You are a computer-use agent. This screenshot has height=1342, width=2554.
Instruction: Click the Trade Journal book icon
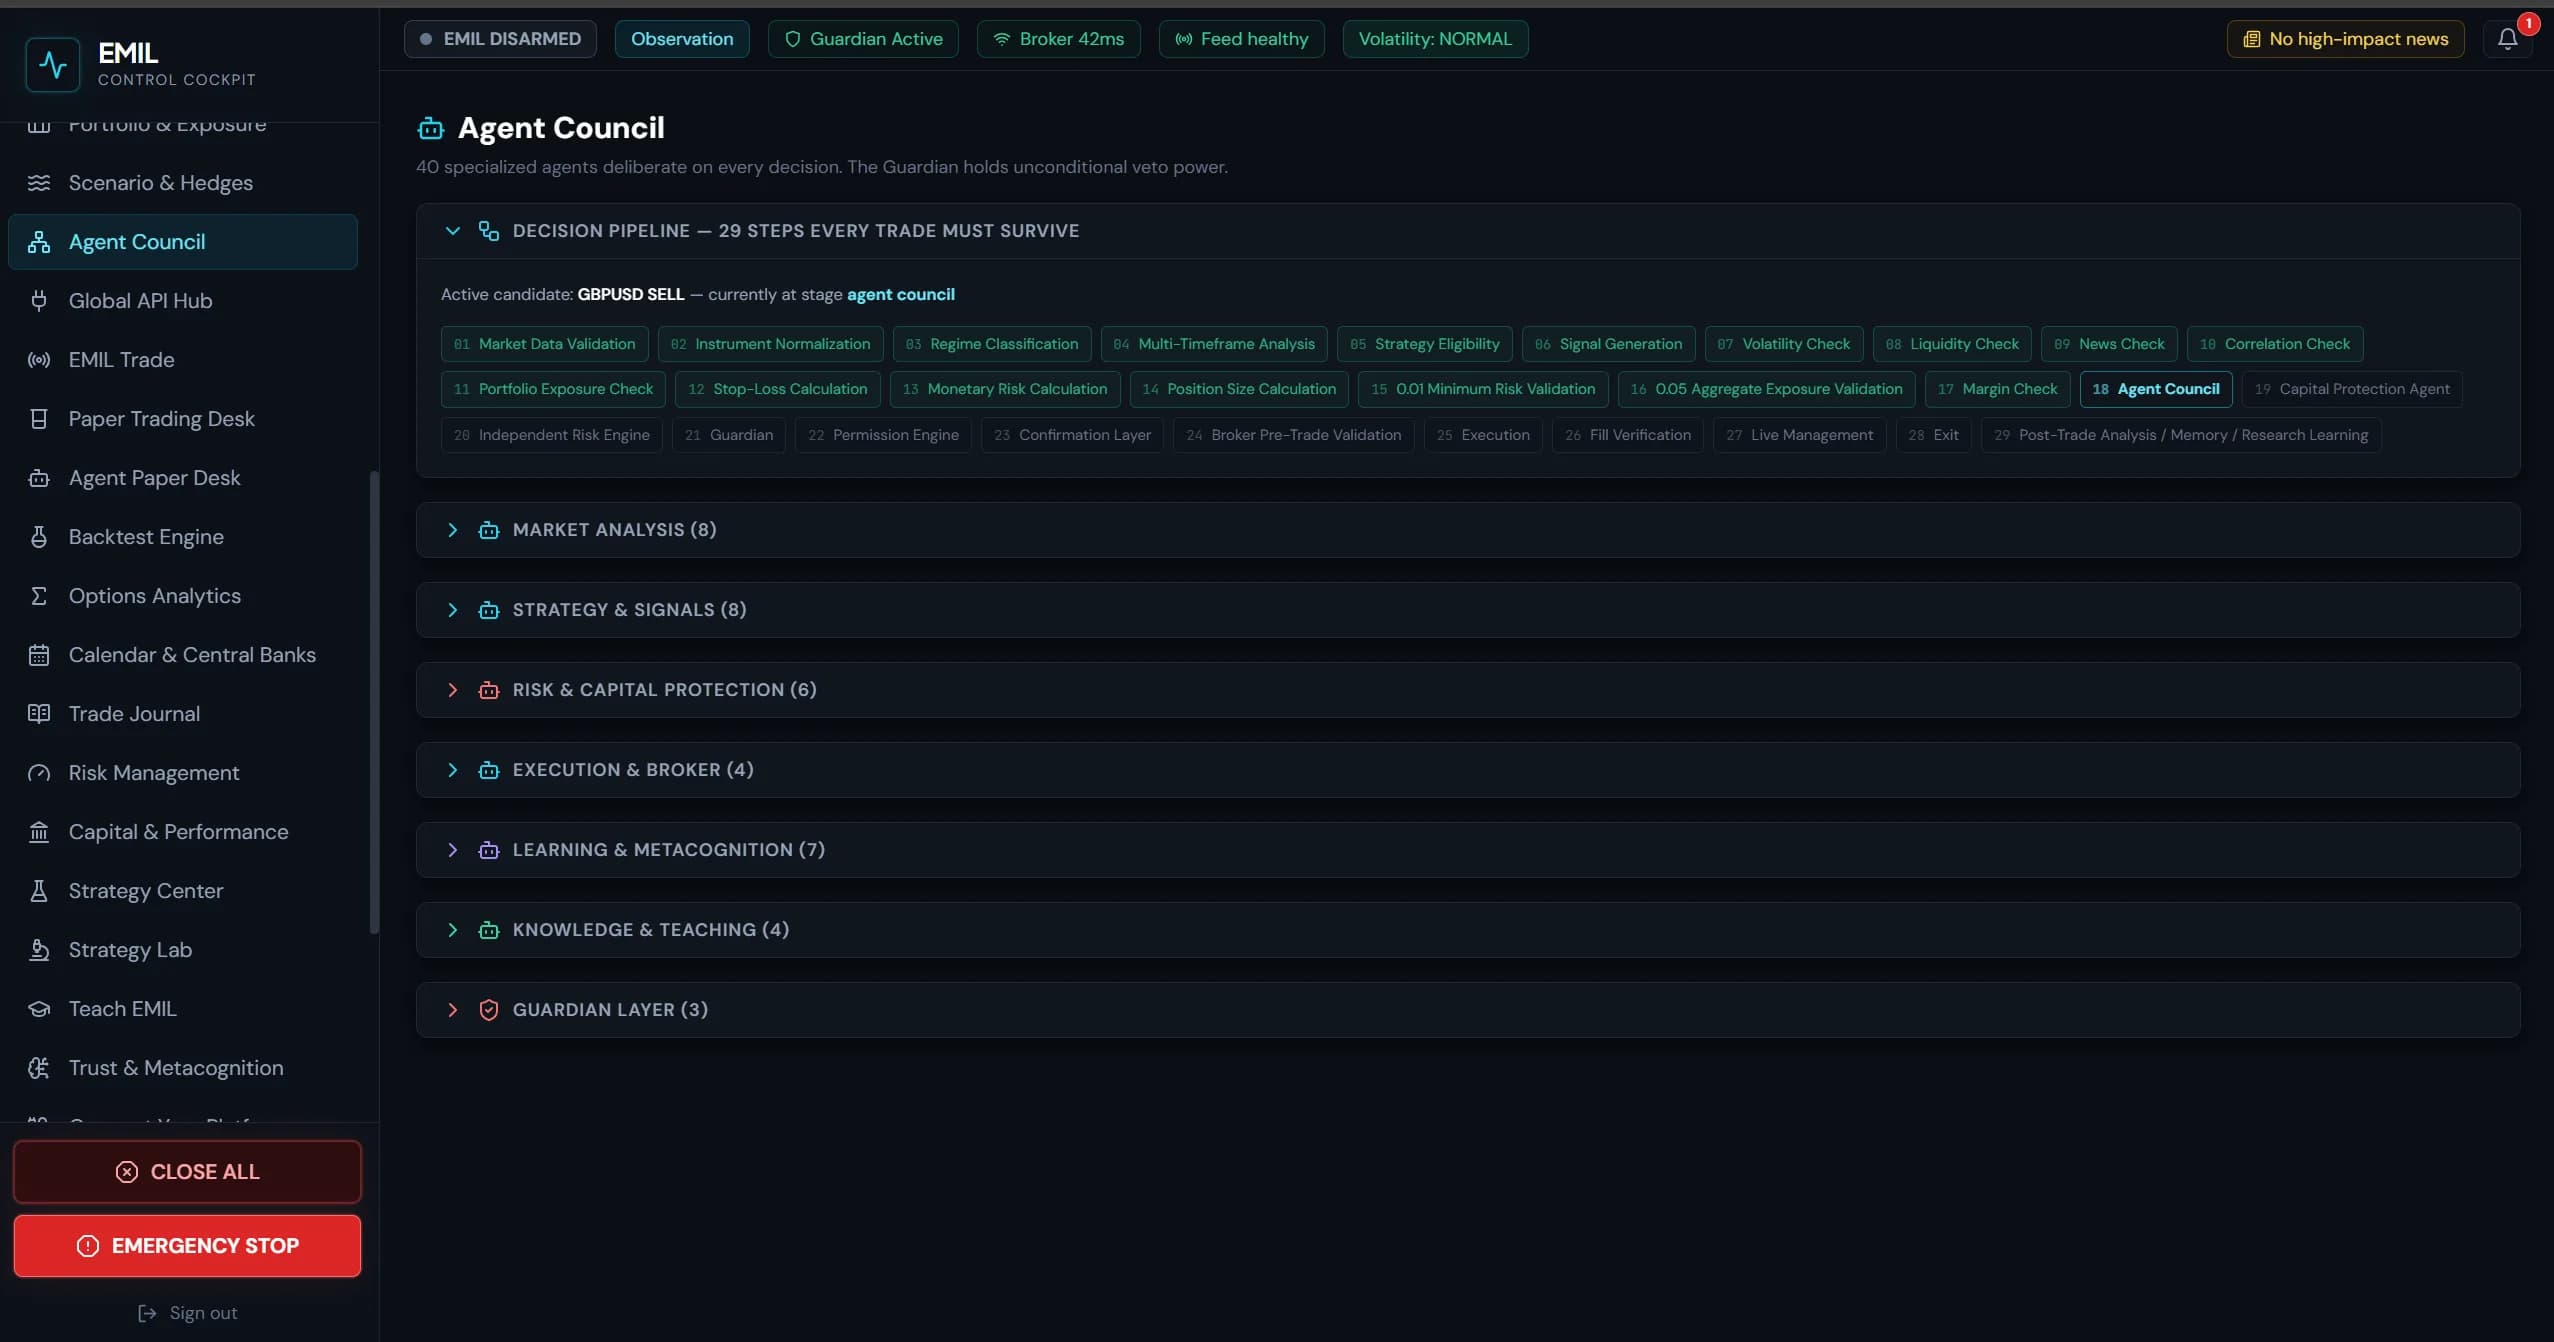[x=39, y=714]
